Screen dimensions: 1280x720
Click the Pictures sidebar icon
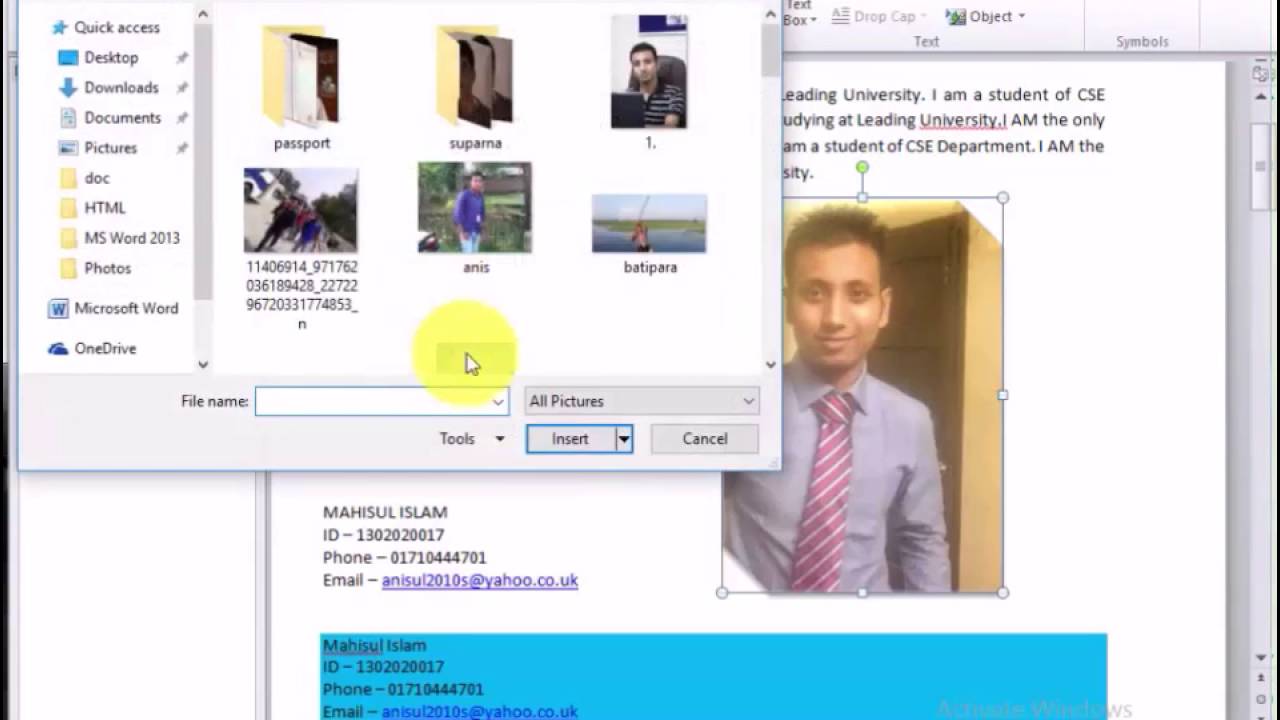tap(68, 147)
